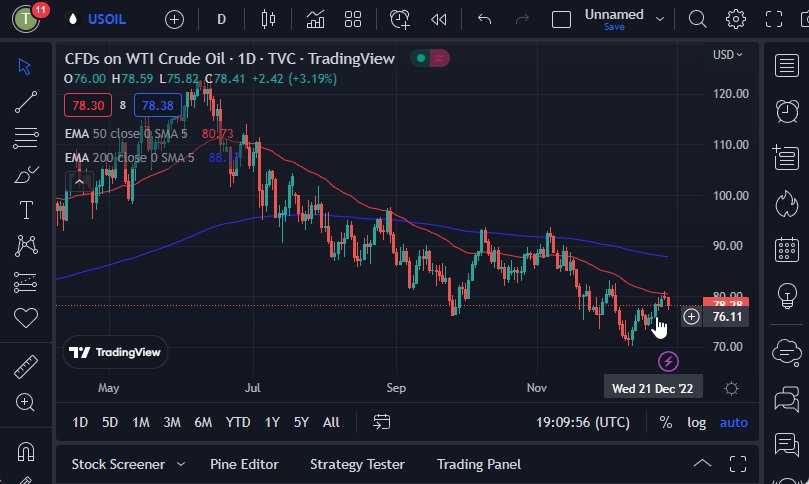The image size is (809, 484).
Task: Expand the USD currency dropdown
Action: coord(727,55)
